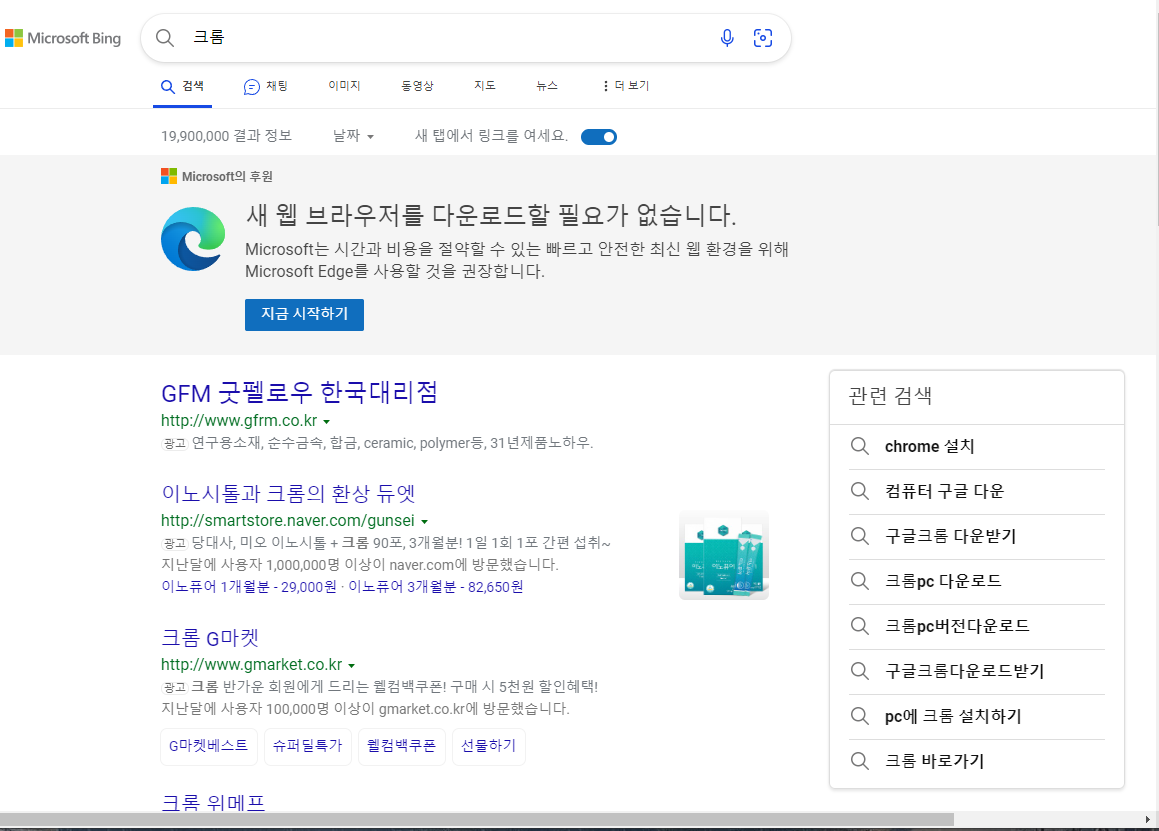Click the G마켓베스트 chip
1159x831 pixels.
pos(208,746)
